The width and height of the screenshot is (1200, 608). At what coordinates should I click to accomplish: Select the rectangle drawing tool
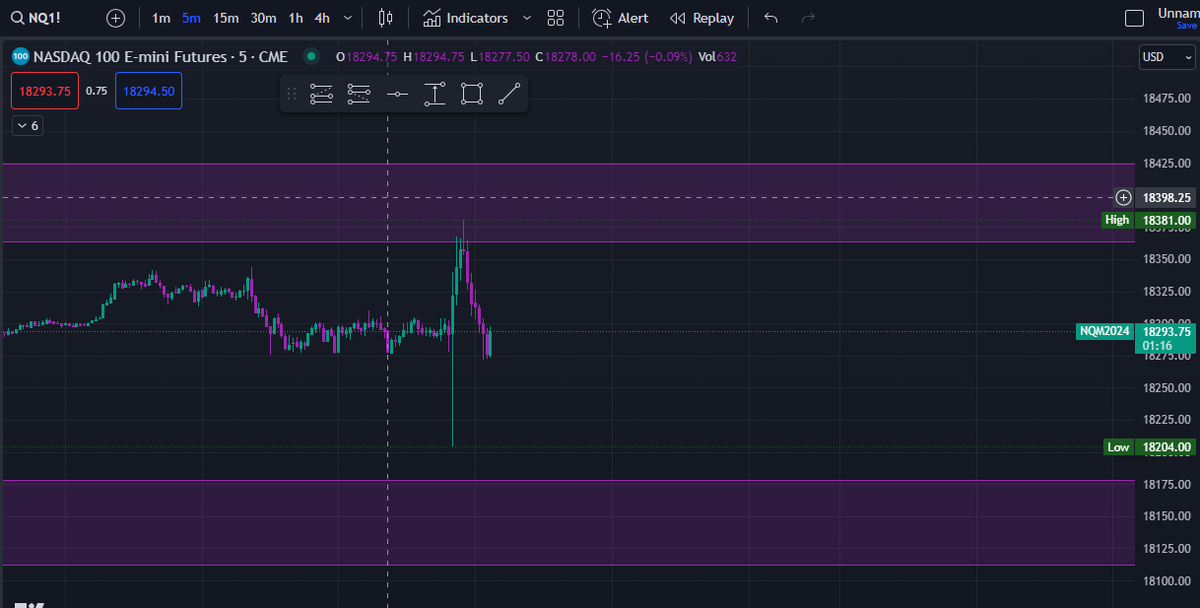click(x=472, y=94)
